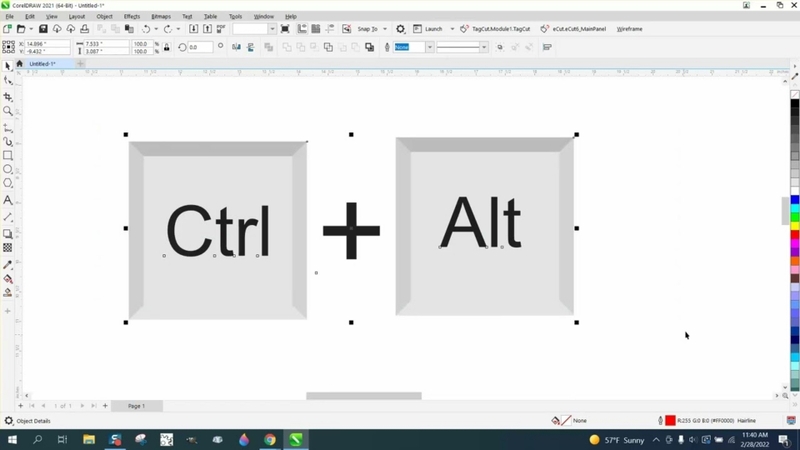Select the Drop Shadow tool
Image resolution: width=800 pixels, height=450 pixels.
point(8,234)
